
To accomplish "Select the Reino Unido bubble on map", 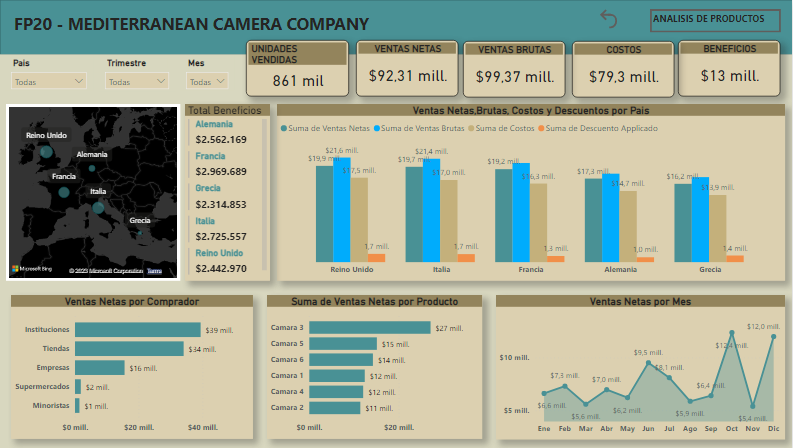I will [45, 152].
